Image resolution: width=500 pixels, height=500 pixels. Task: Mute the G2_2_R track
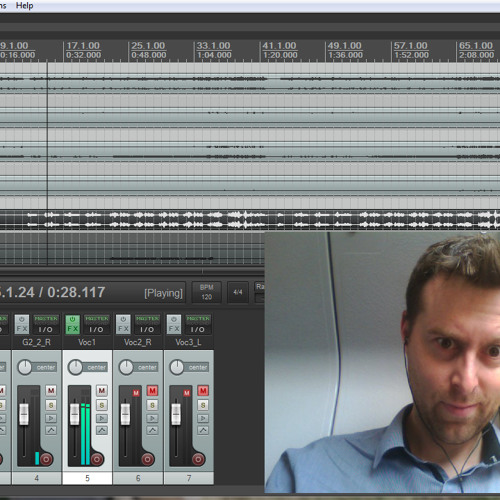[51, 390]
